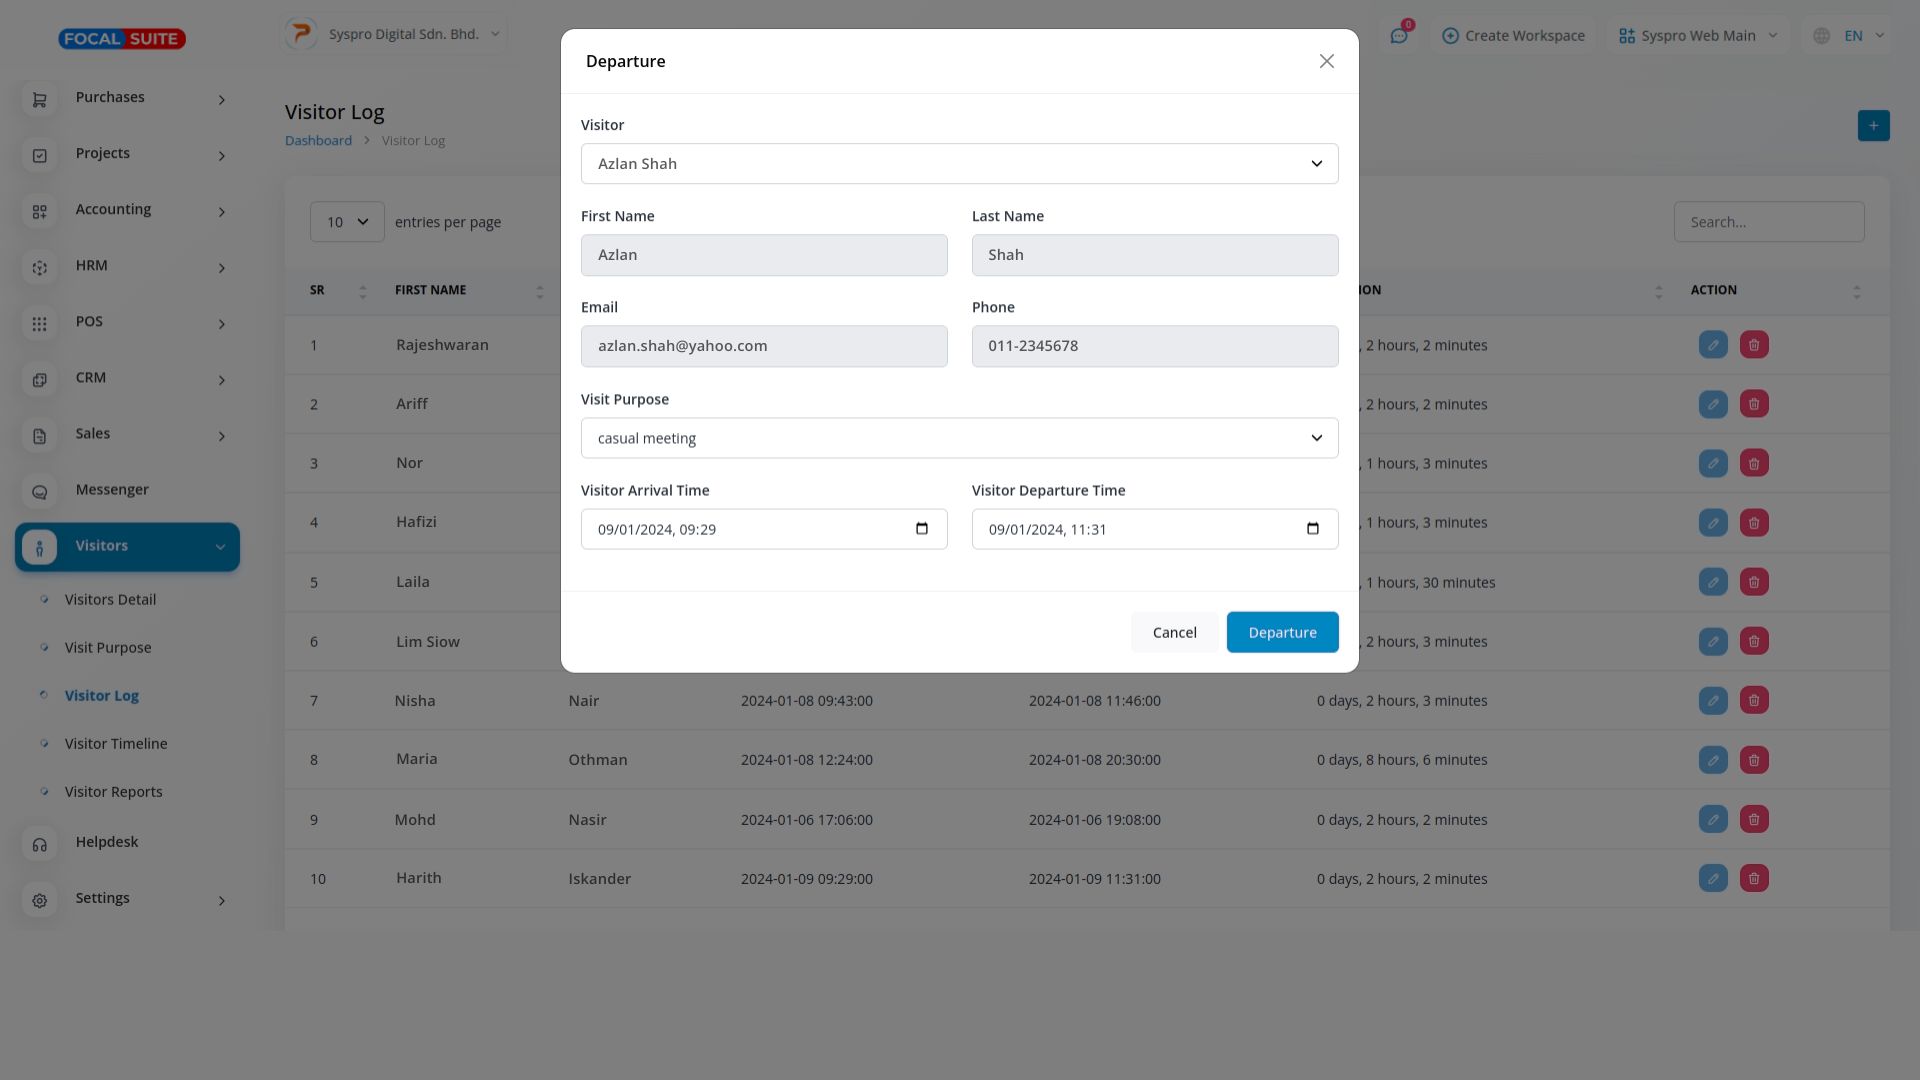Open Visitors Detail submenu item

110,600
